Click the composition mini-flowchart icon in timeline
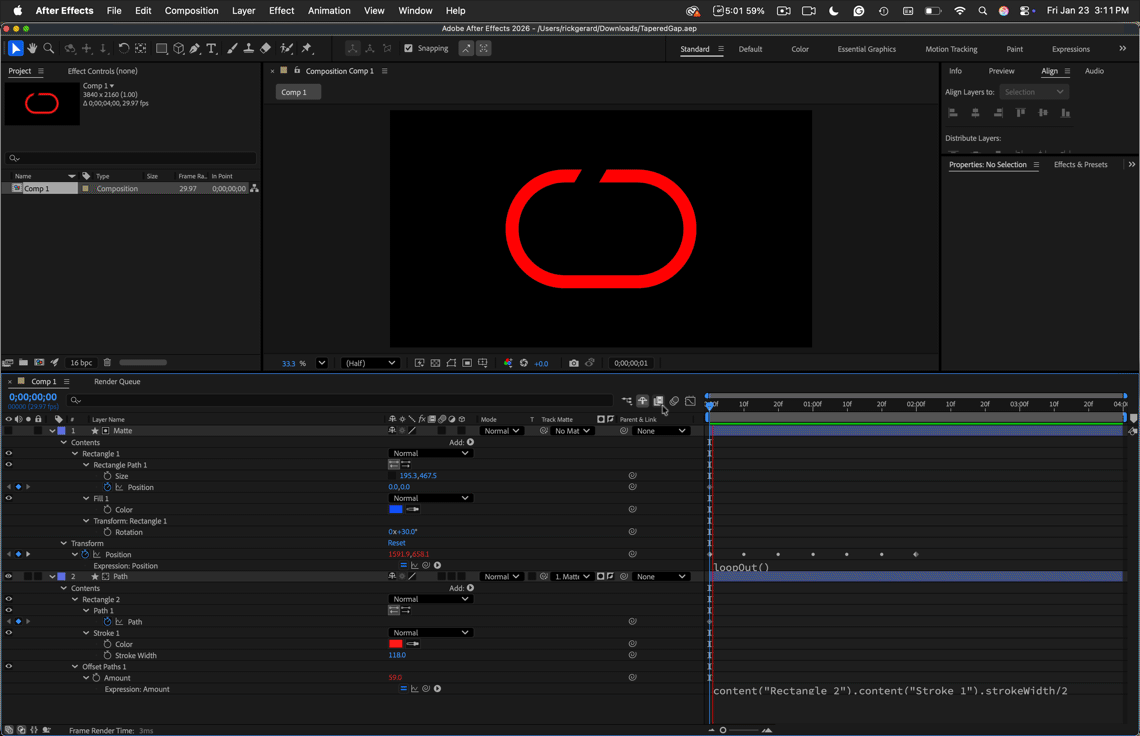This screenshot has width=1140, height=736. point(626,401)
